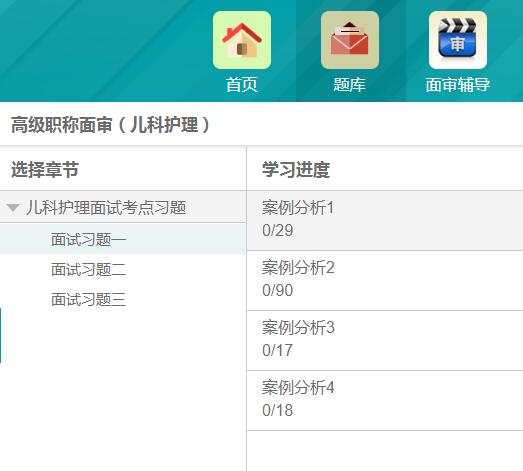Click the 0/29 progress count
The image size is (523, 471).
tap(278, 230)
